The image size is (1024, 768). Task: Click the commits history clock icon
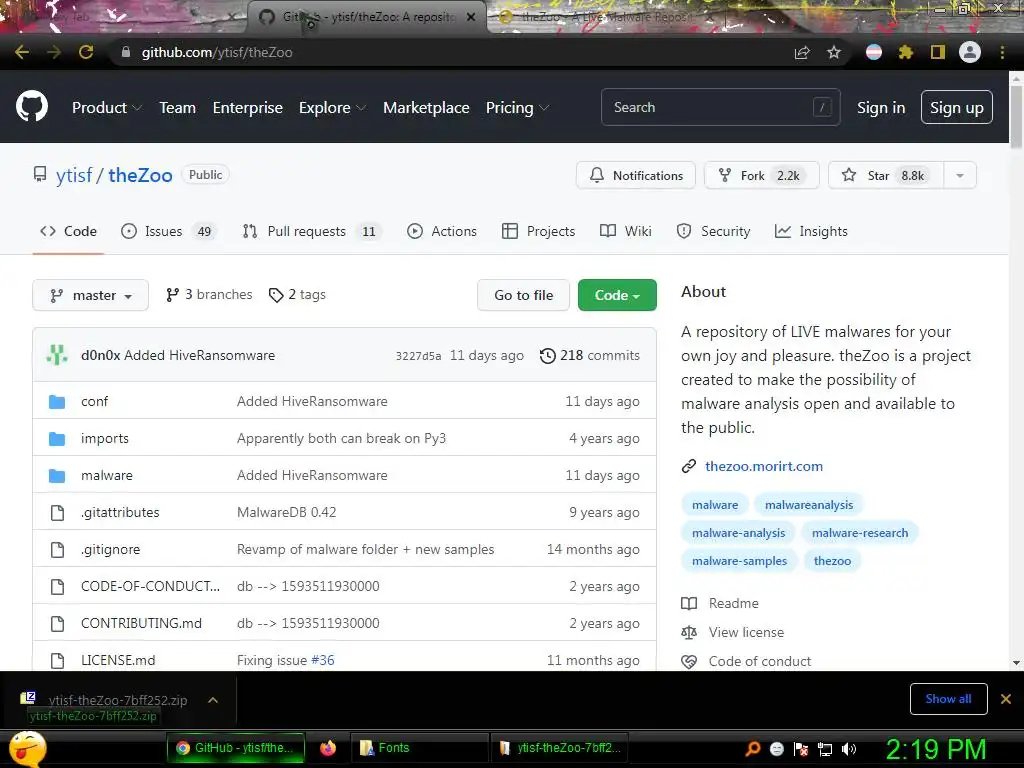(547, 355)
